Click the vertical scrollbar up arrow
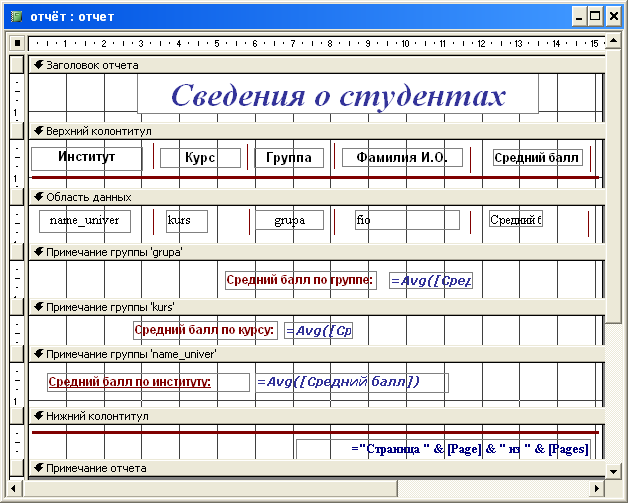This screenshot has width=628, height=503. coord(613,41)
